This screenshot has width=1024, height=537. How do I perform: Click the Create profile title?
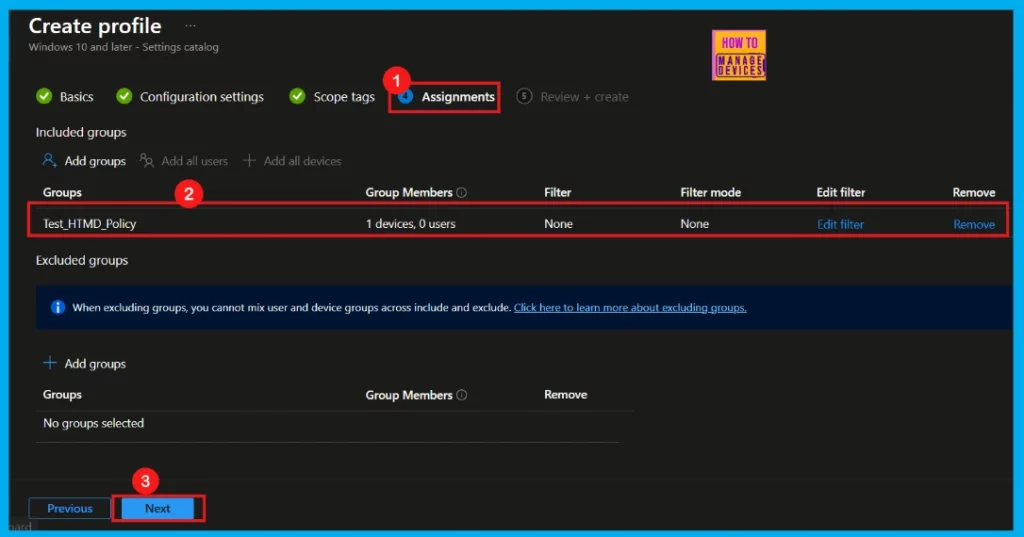(x=95, y=25)
